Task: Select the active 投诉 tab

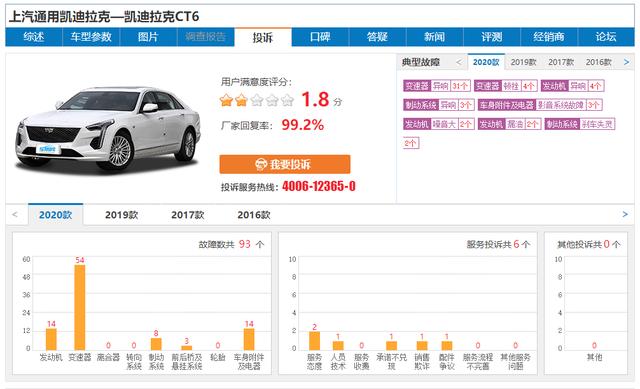Action: (x=262, y=38)
